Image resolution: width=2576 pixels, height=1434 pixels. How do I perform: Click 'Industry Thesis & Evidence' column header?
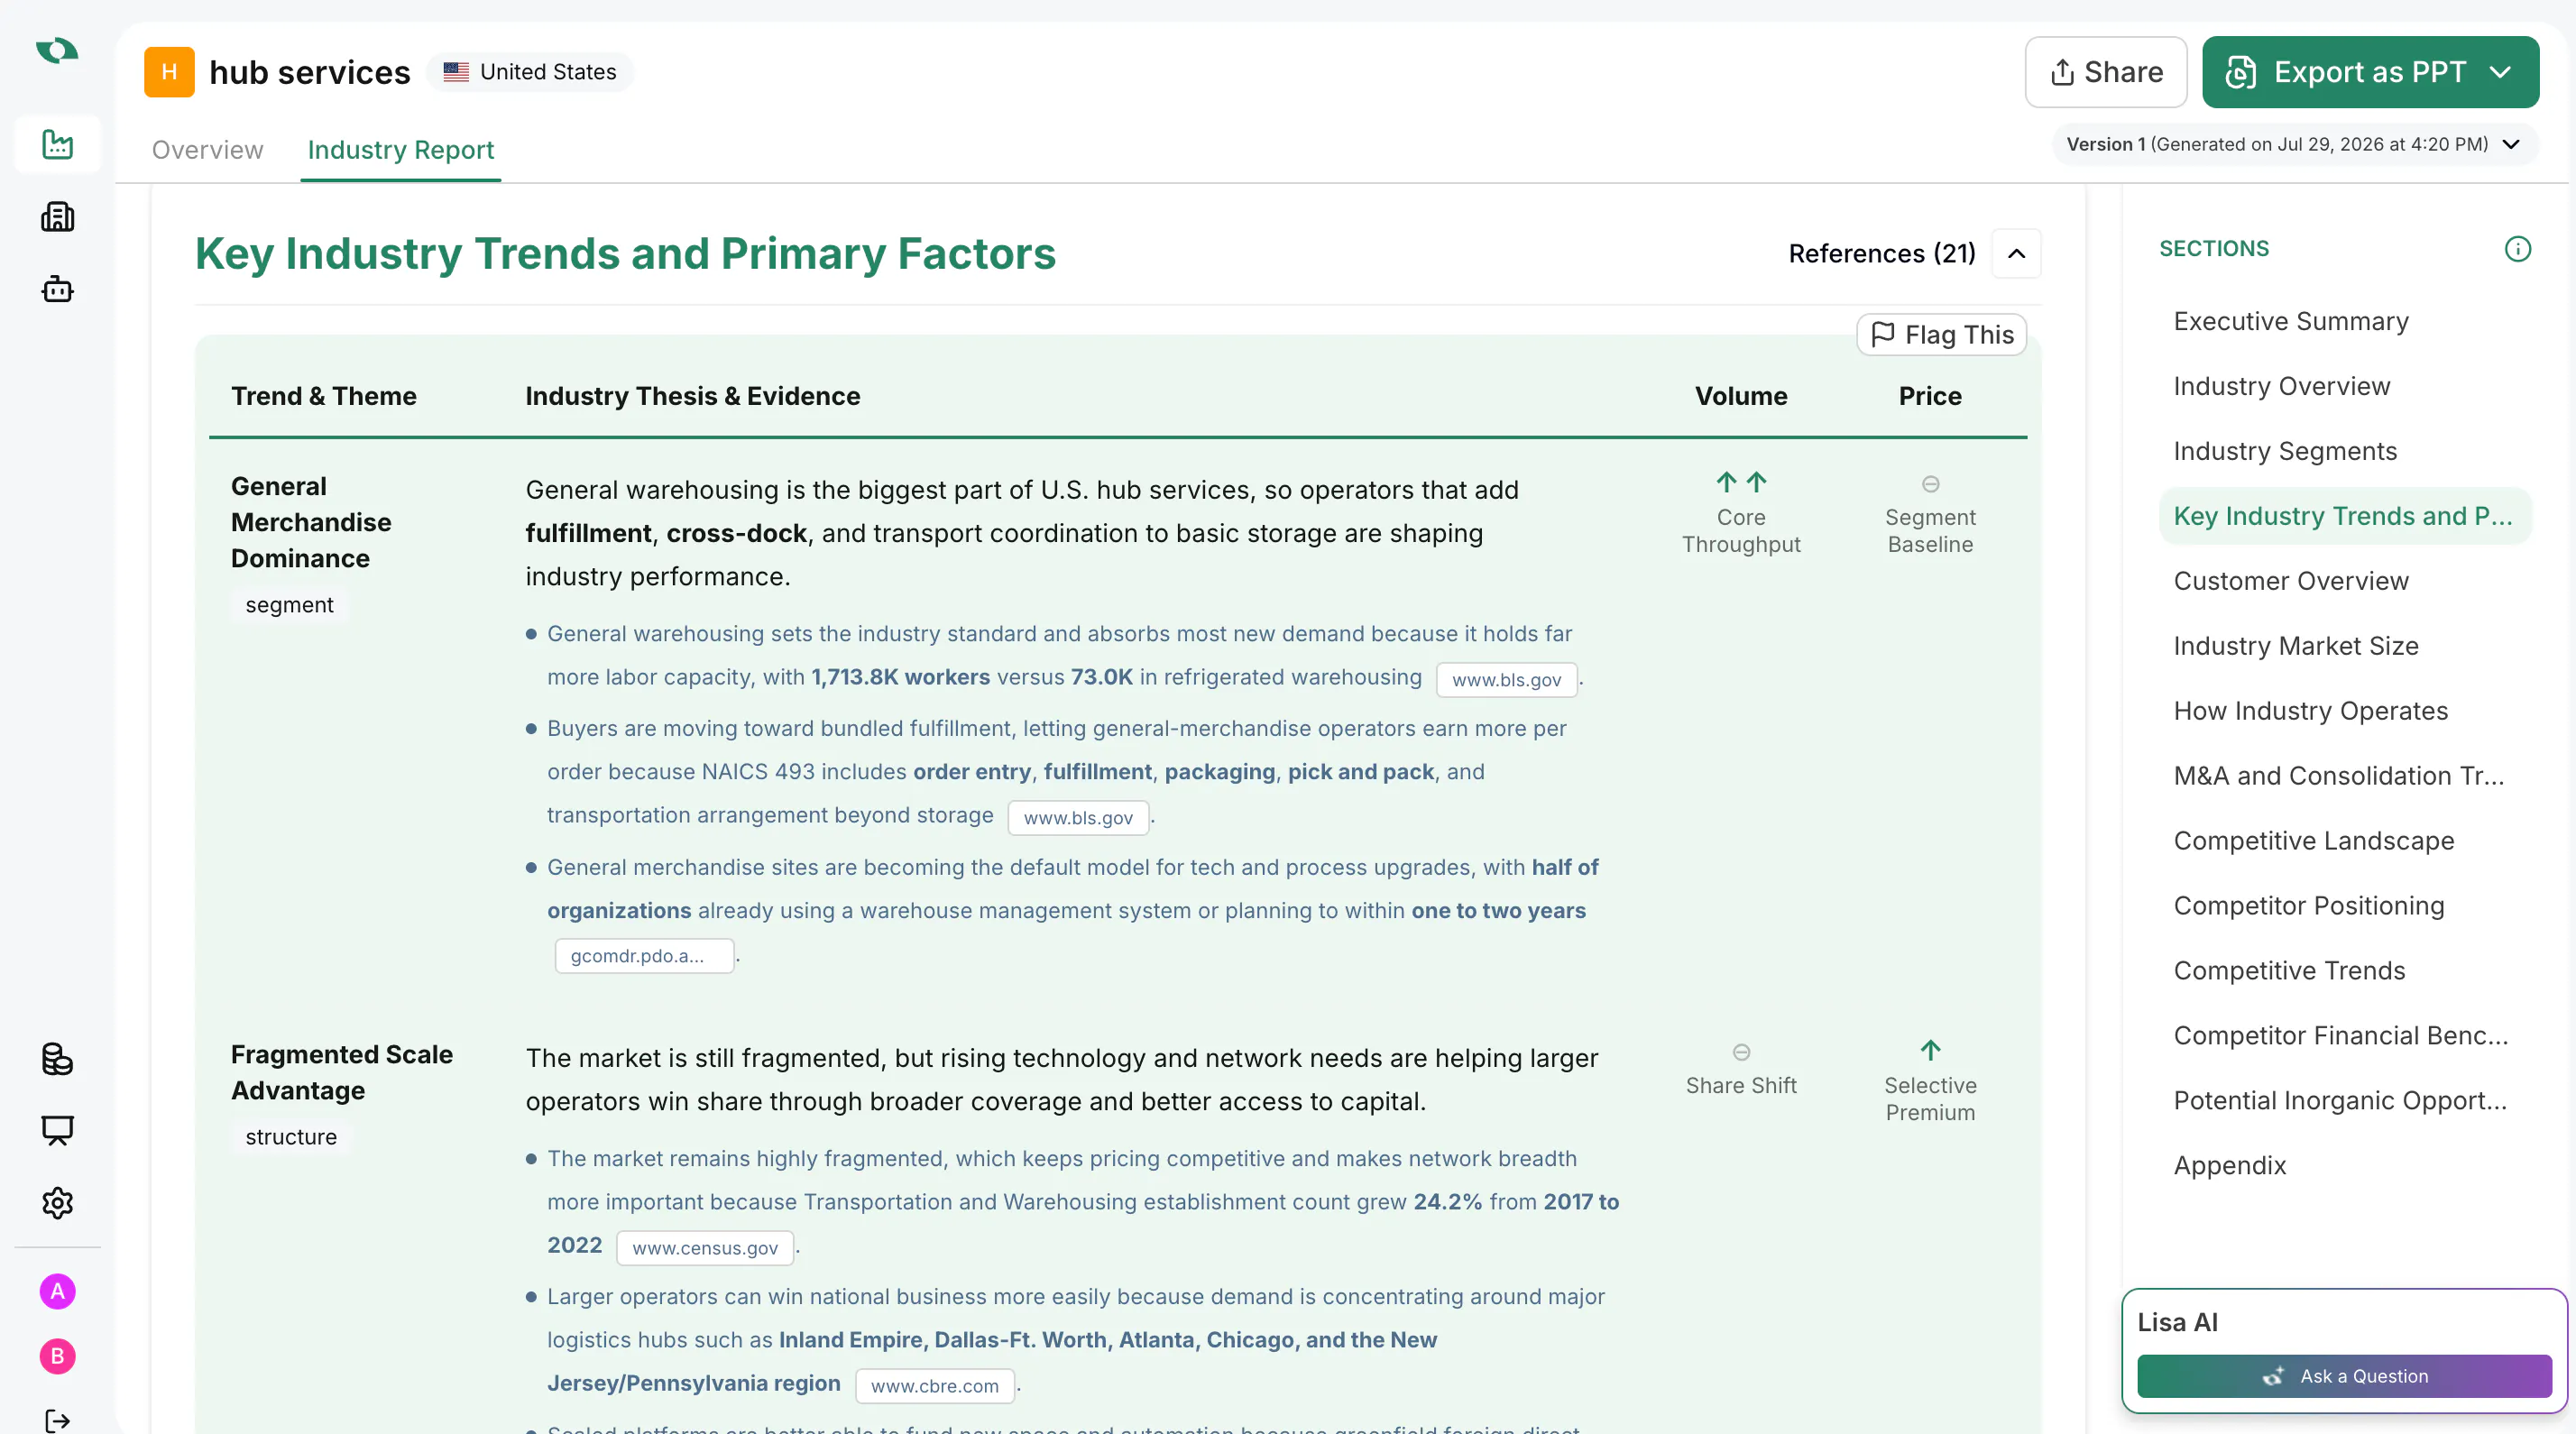(x=692, y=397)
